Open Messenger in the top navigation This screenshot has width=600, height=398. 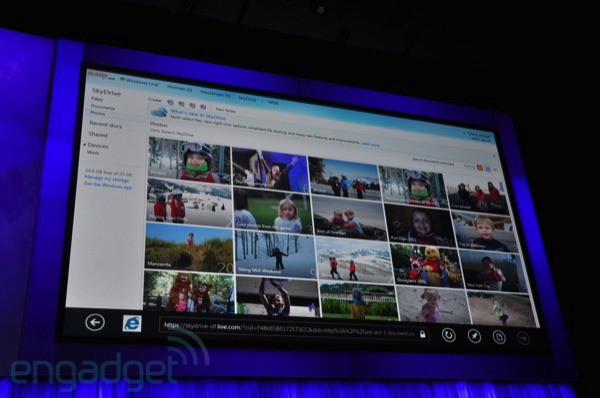pos(215,94)
